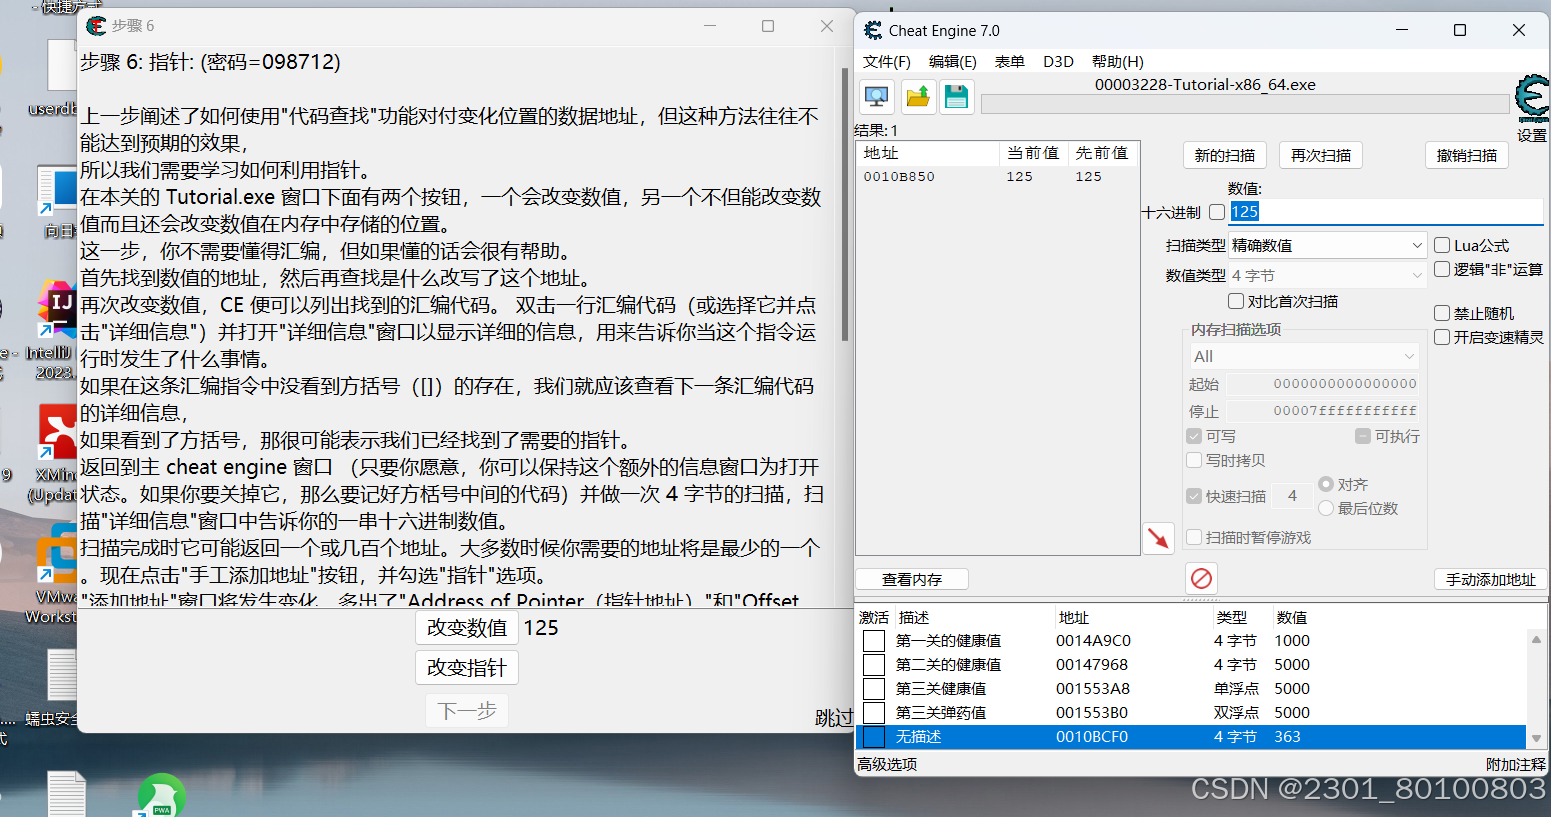The image size is (1551, 817).
Task: Click address list scroll up arrow
Action: pos(1537,639)
